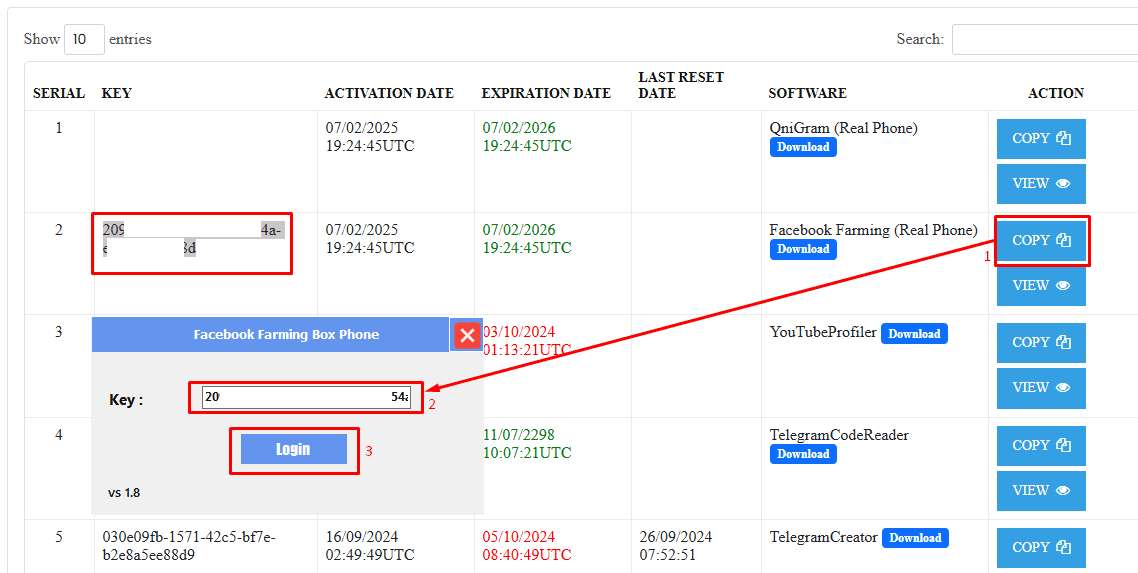Viewport: 1138px width, 573px height.
Task: Click TelegramCreator software name
Action: click(x=823, y=537)
